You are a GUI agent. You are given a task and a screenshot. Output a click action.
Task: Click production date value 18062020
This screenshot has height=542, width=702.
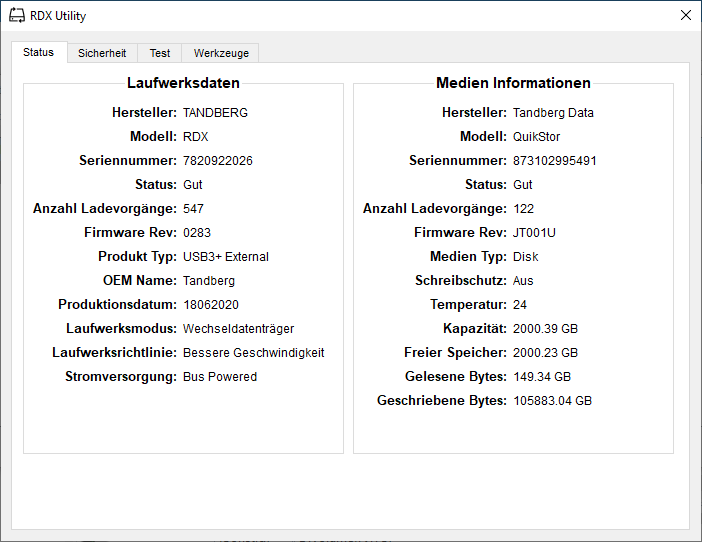point(211,305)
